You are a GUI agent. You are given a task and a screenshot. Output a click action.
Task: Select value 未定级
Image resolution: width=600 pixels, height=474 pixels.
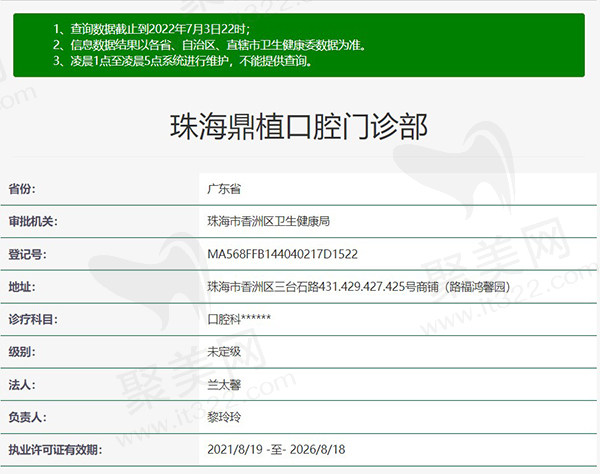tap(224, 352)
